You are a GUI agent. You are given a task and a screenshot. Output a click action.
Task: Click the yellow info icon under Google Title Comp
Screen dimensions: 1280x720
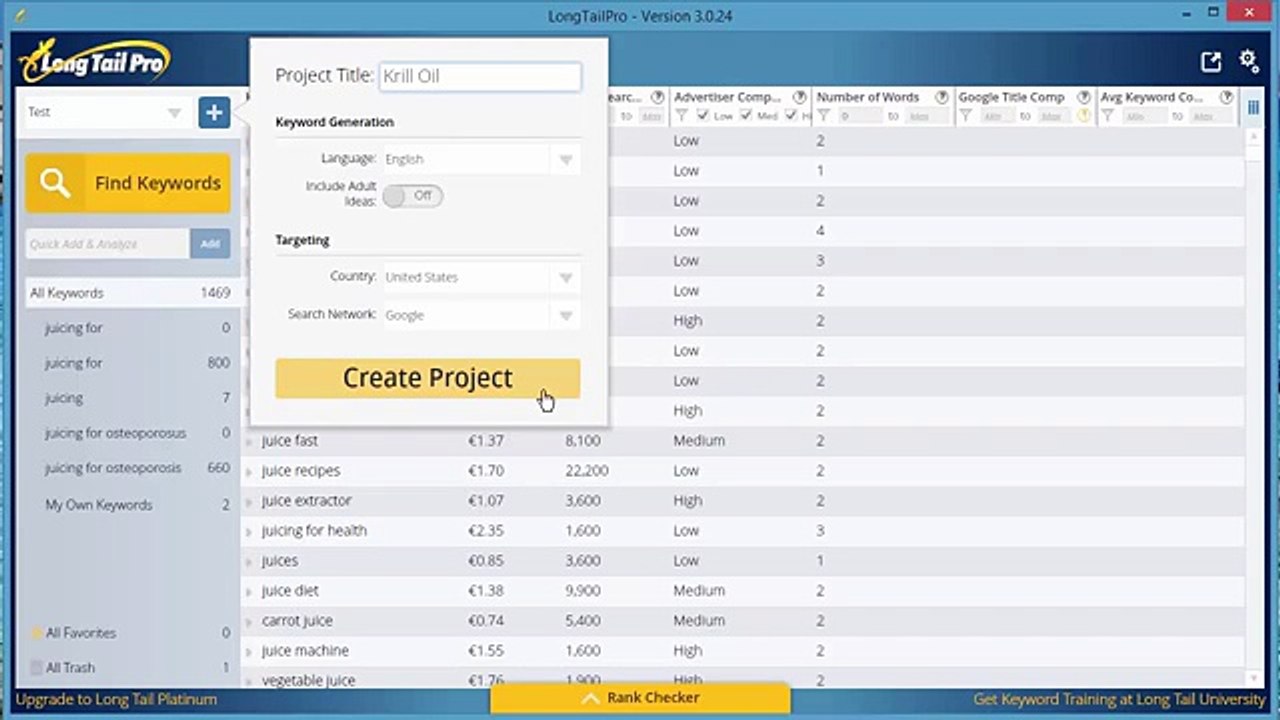[x=1083, y=116]
